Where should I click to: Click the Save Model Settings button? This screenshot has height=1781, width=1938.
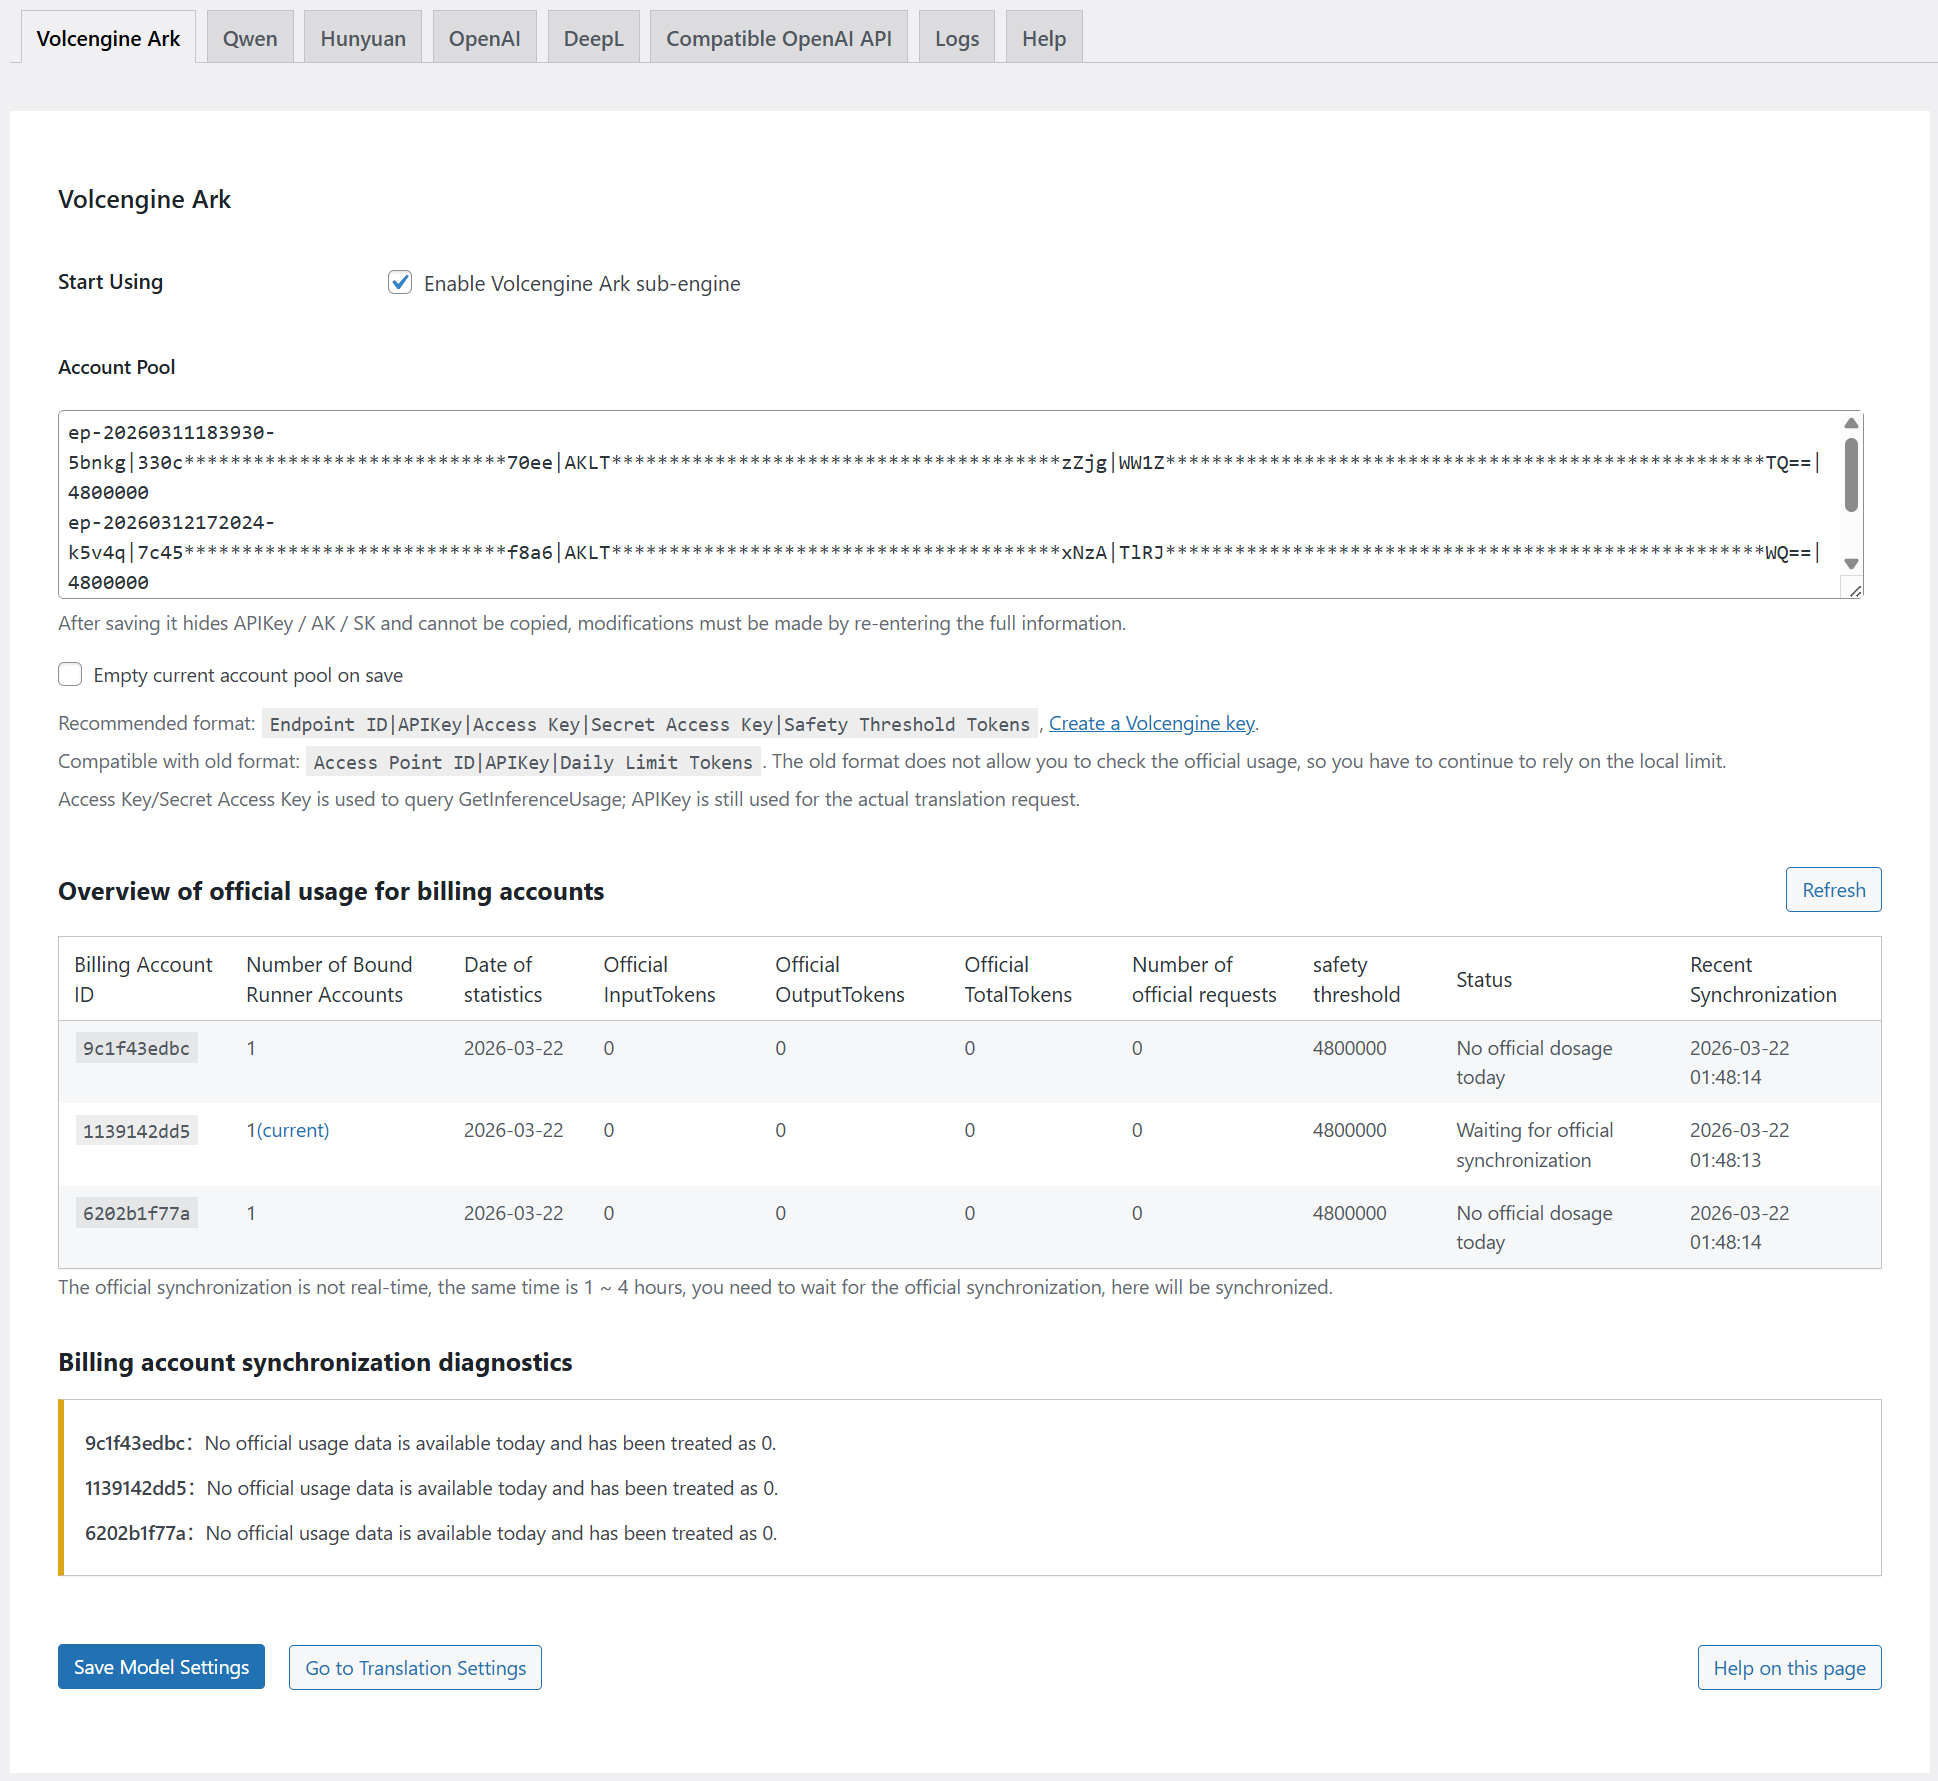(x=161, y=1667)
